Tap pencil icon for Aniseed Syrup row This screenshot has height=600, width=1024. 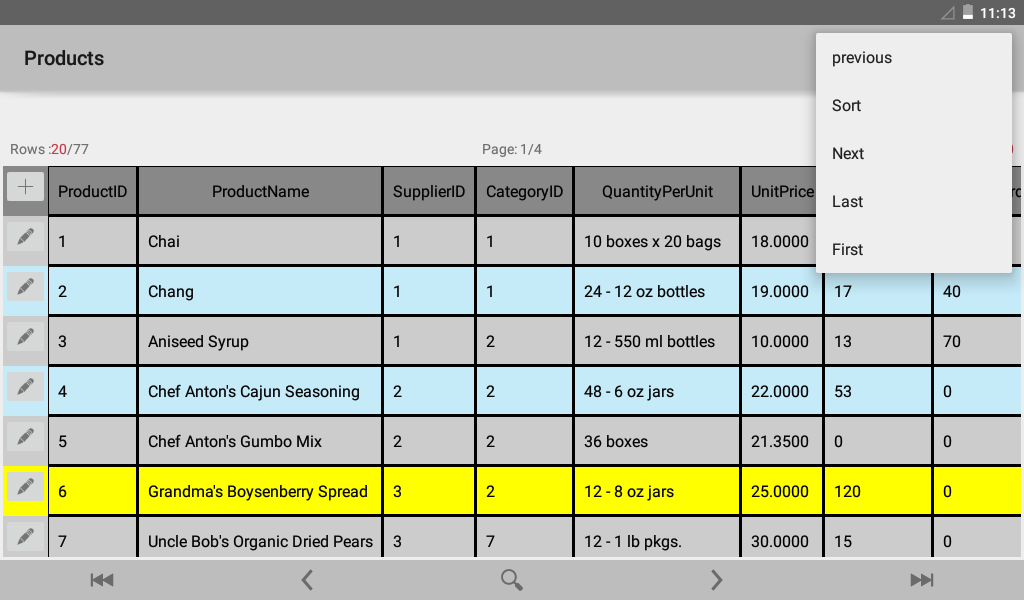(x=25, y=337)
